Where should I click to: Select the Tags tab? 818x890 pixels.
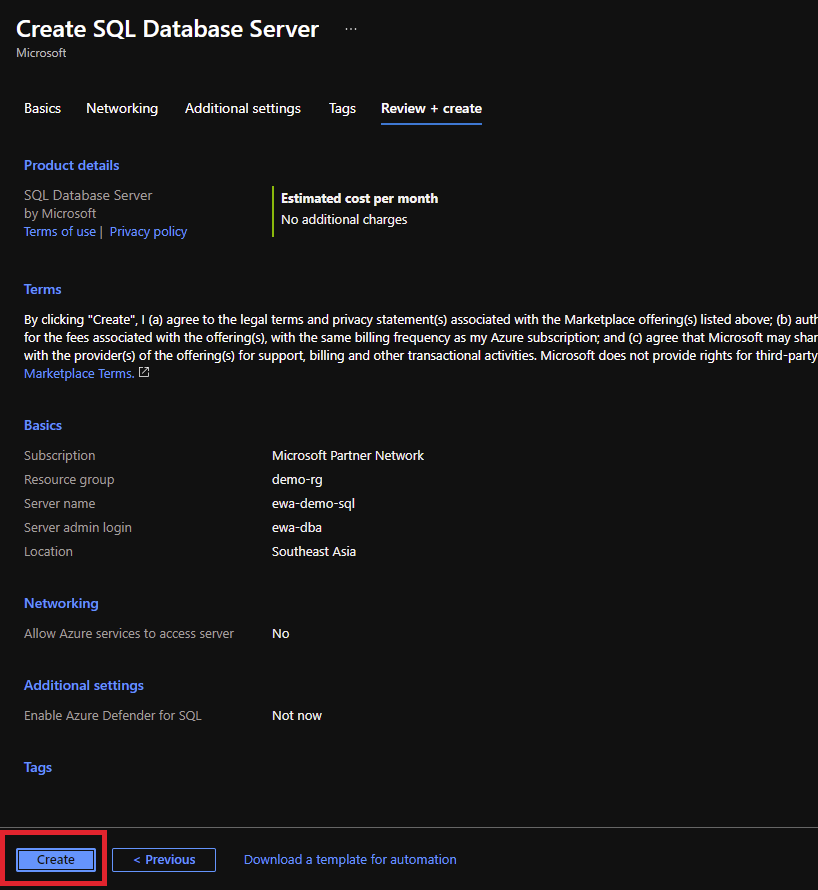(342, 108)
